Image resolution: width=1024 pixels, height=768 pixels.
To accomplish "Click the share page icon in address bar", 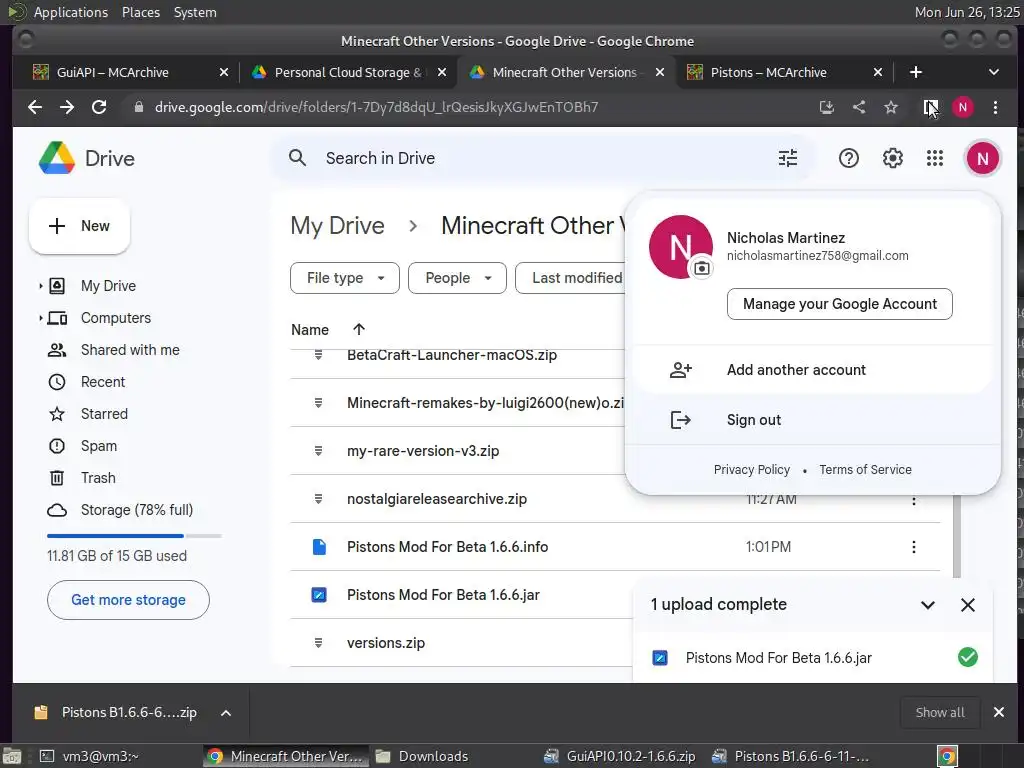I will click(x=859, y=107).
